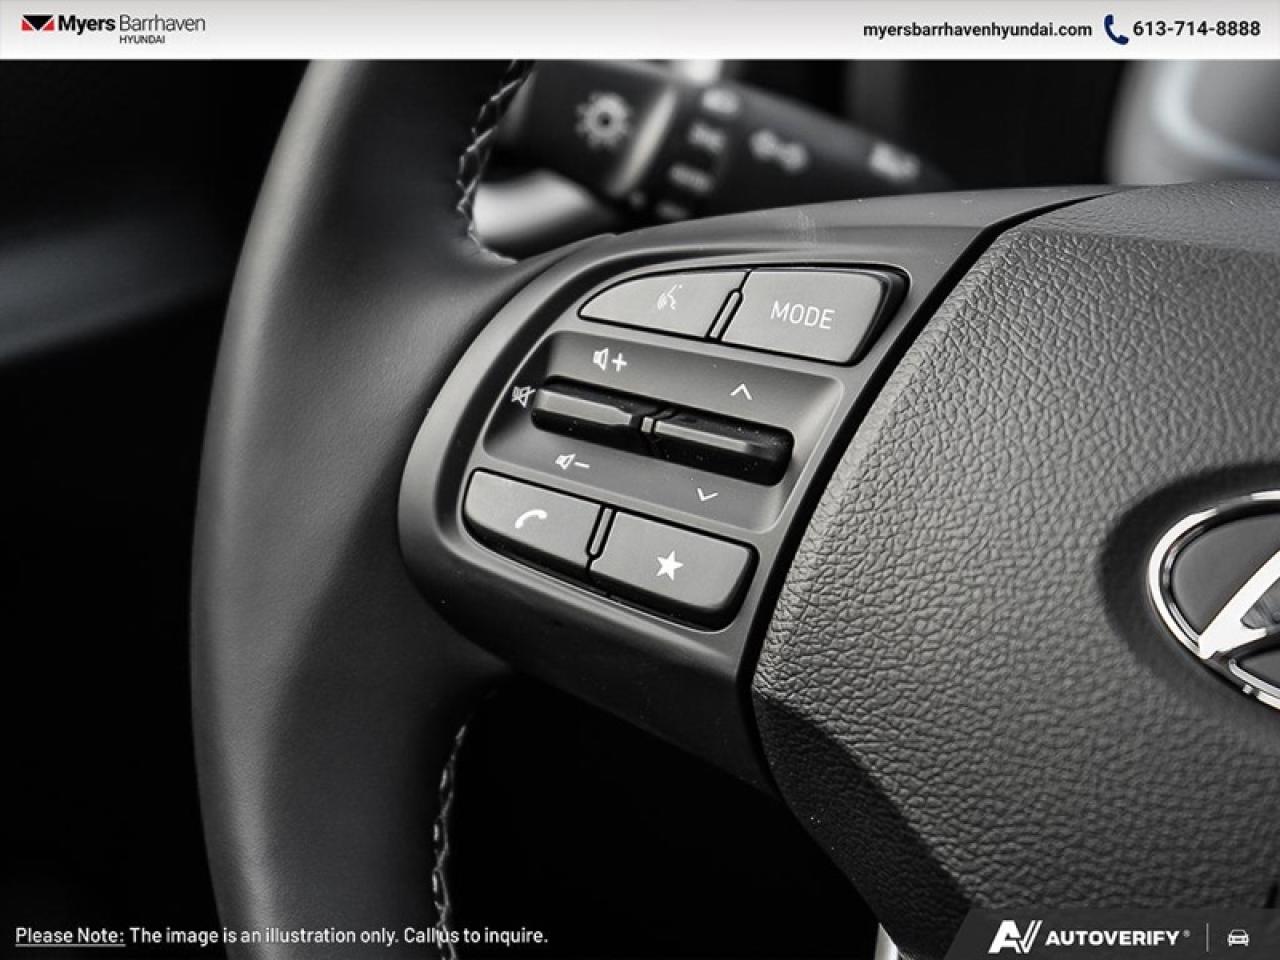
Task: Click the down chevron track selector
Action: pyautogui.click(x=709, y=492)
